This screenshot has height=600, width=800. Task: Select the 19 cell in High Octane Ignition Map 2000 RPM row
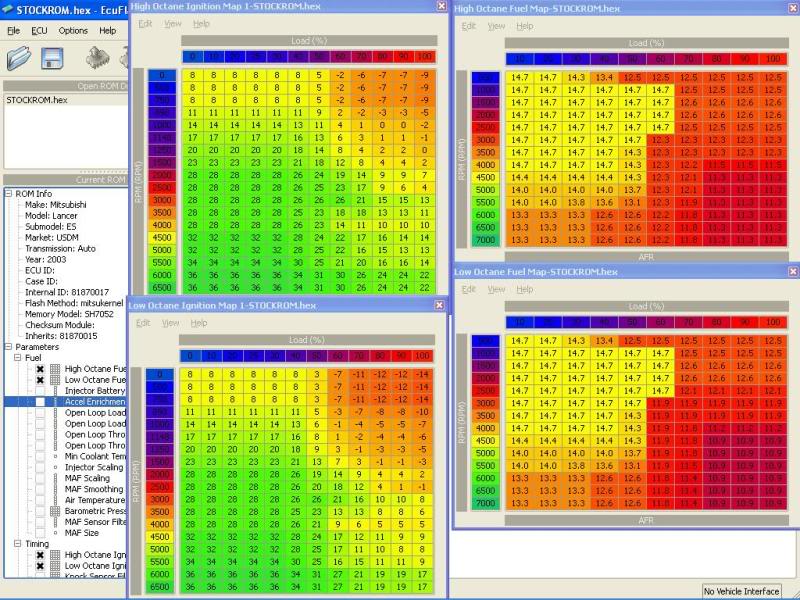pyautogui.click(x=340, y=175)
